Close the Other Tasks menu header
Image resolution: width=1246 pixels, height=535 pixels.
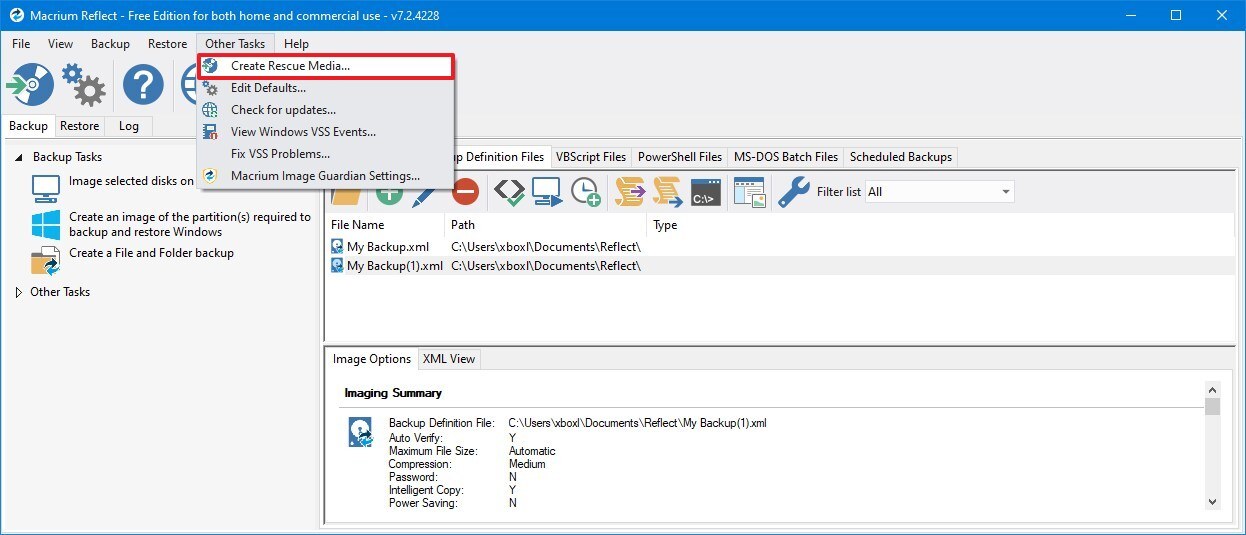[235, 44]
